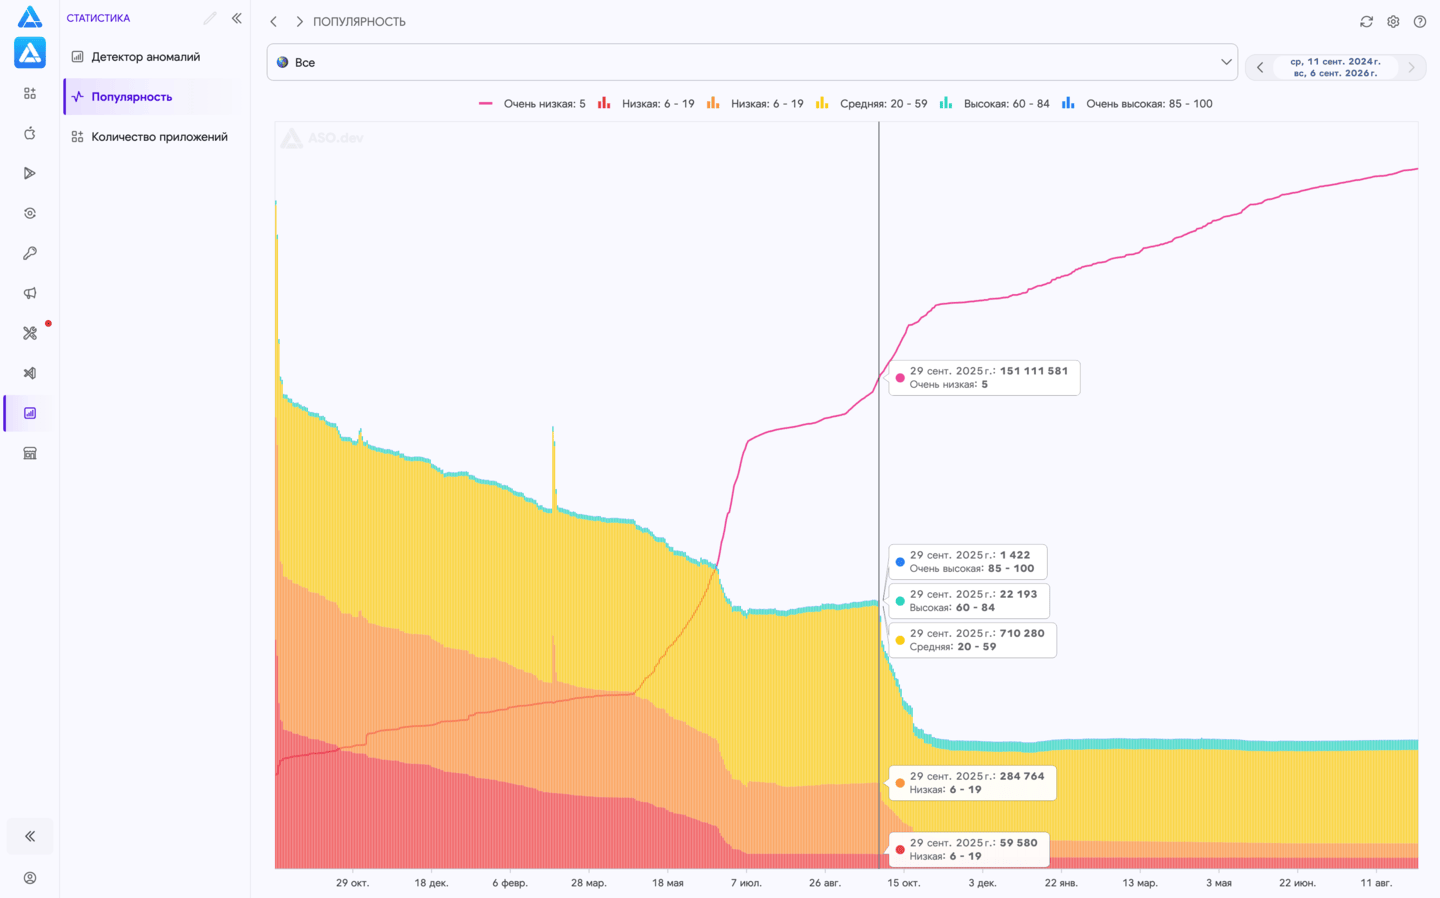The height and width of the screenshot is (898, 1440).
Task: Click the refresh icon in top right
Action: click(x=1366, y=21)
